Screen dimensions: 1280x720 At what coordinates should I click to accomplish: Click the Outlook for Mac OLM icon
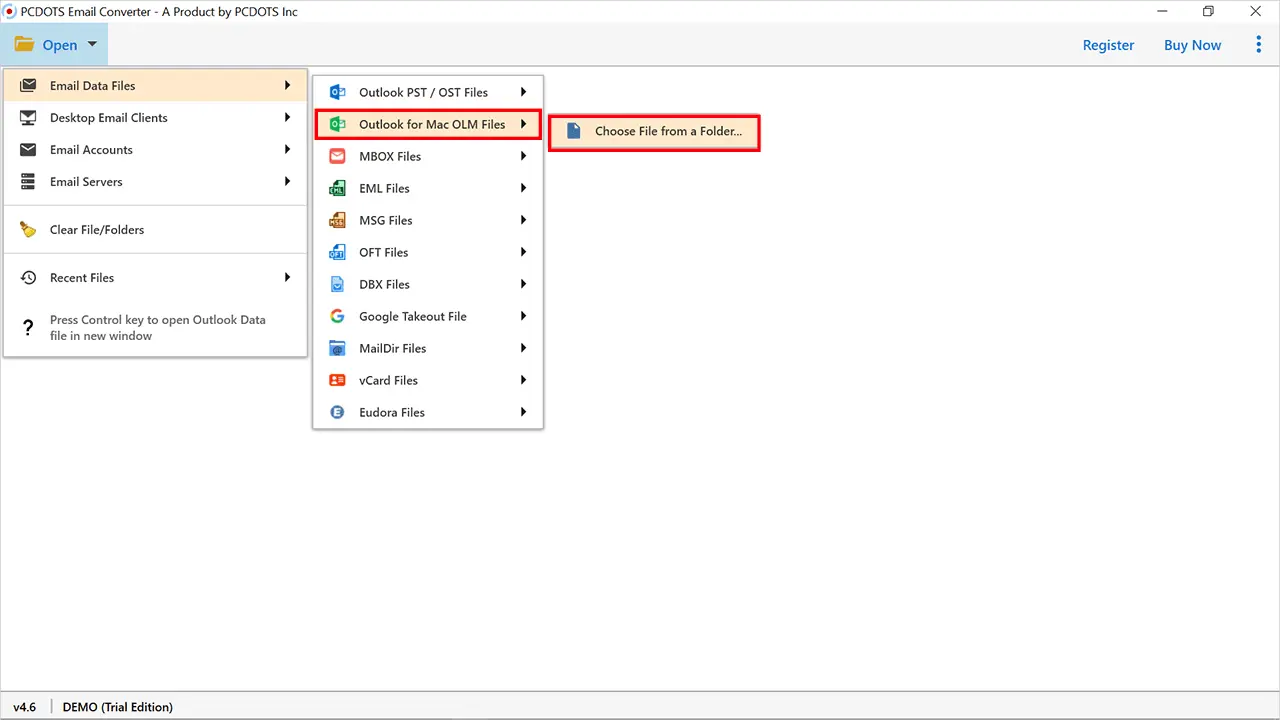pos(338,124)
